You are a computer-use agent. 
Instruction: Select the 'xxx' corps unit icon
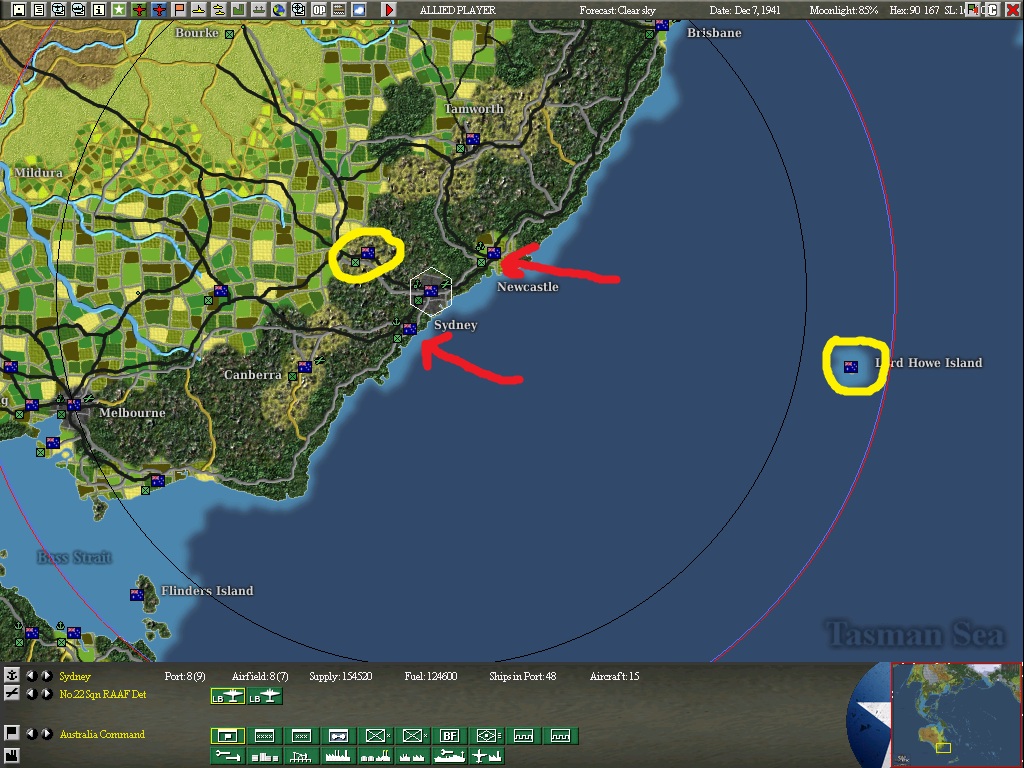(301, 736)
